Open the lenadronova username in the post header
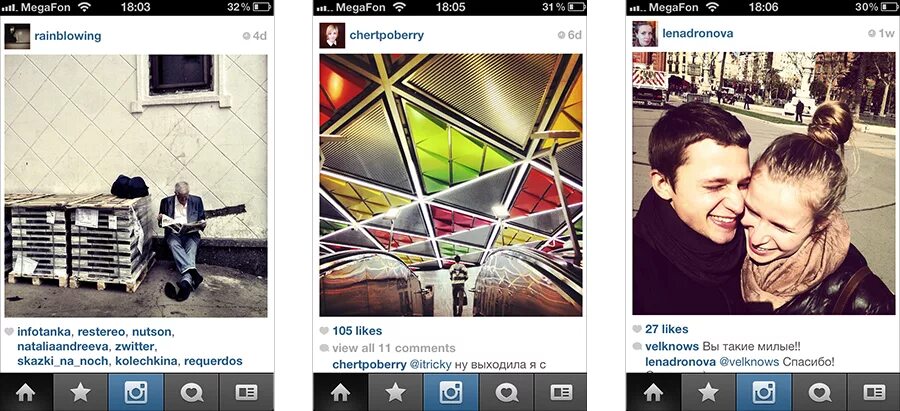This screenshot has height=411, width=900. point(697,33)
